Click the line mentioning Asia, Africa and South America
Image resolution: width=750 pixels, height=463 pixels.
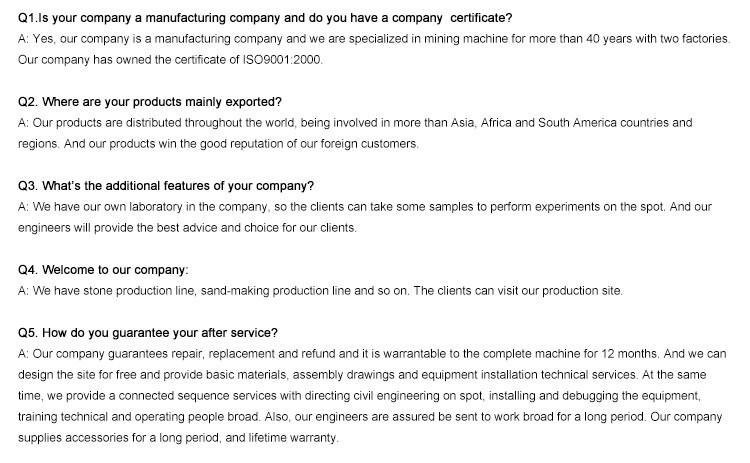[355, 123]
